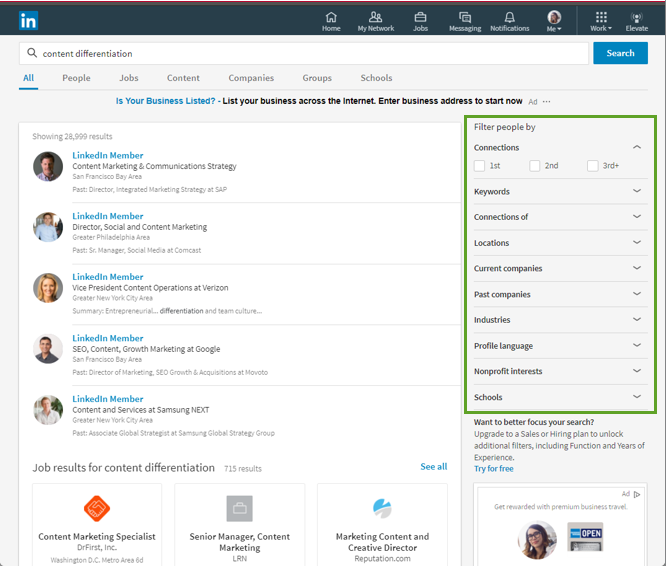
Task: Check the 1st connections checkbox
Action: (x=479, y=166)
